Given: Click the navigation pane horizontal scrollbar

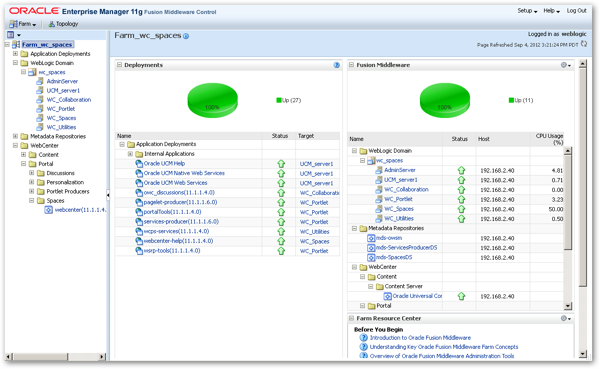Looking at the screenshot, I should coord(56,356).
